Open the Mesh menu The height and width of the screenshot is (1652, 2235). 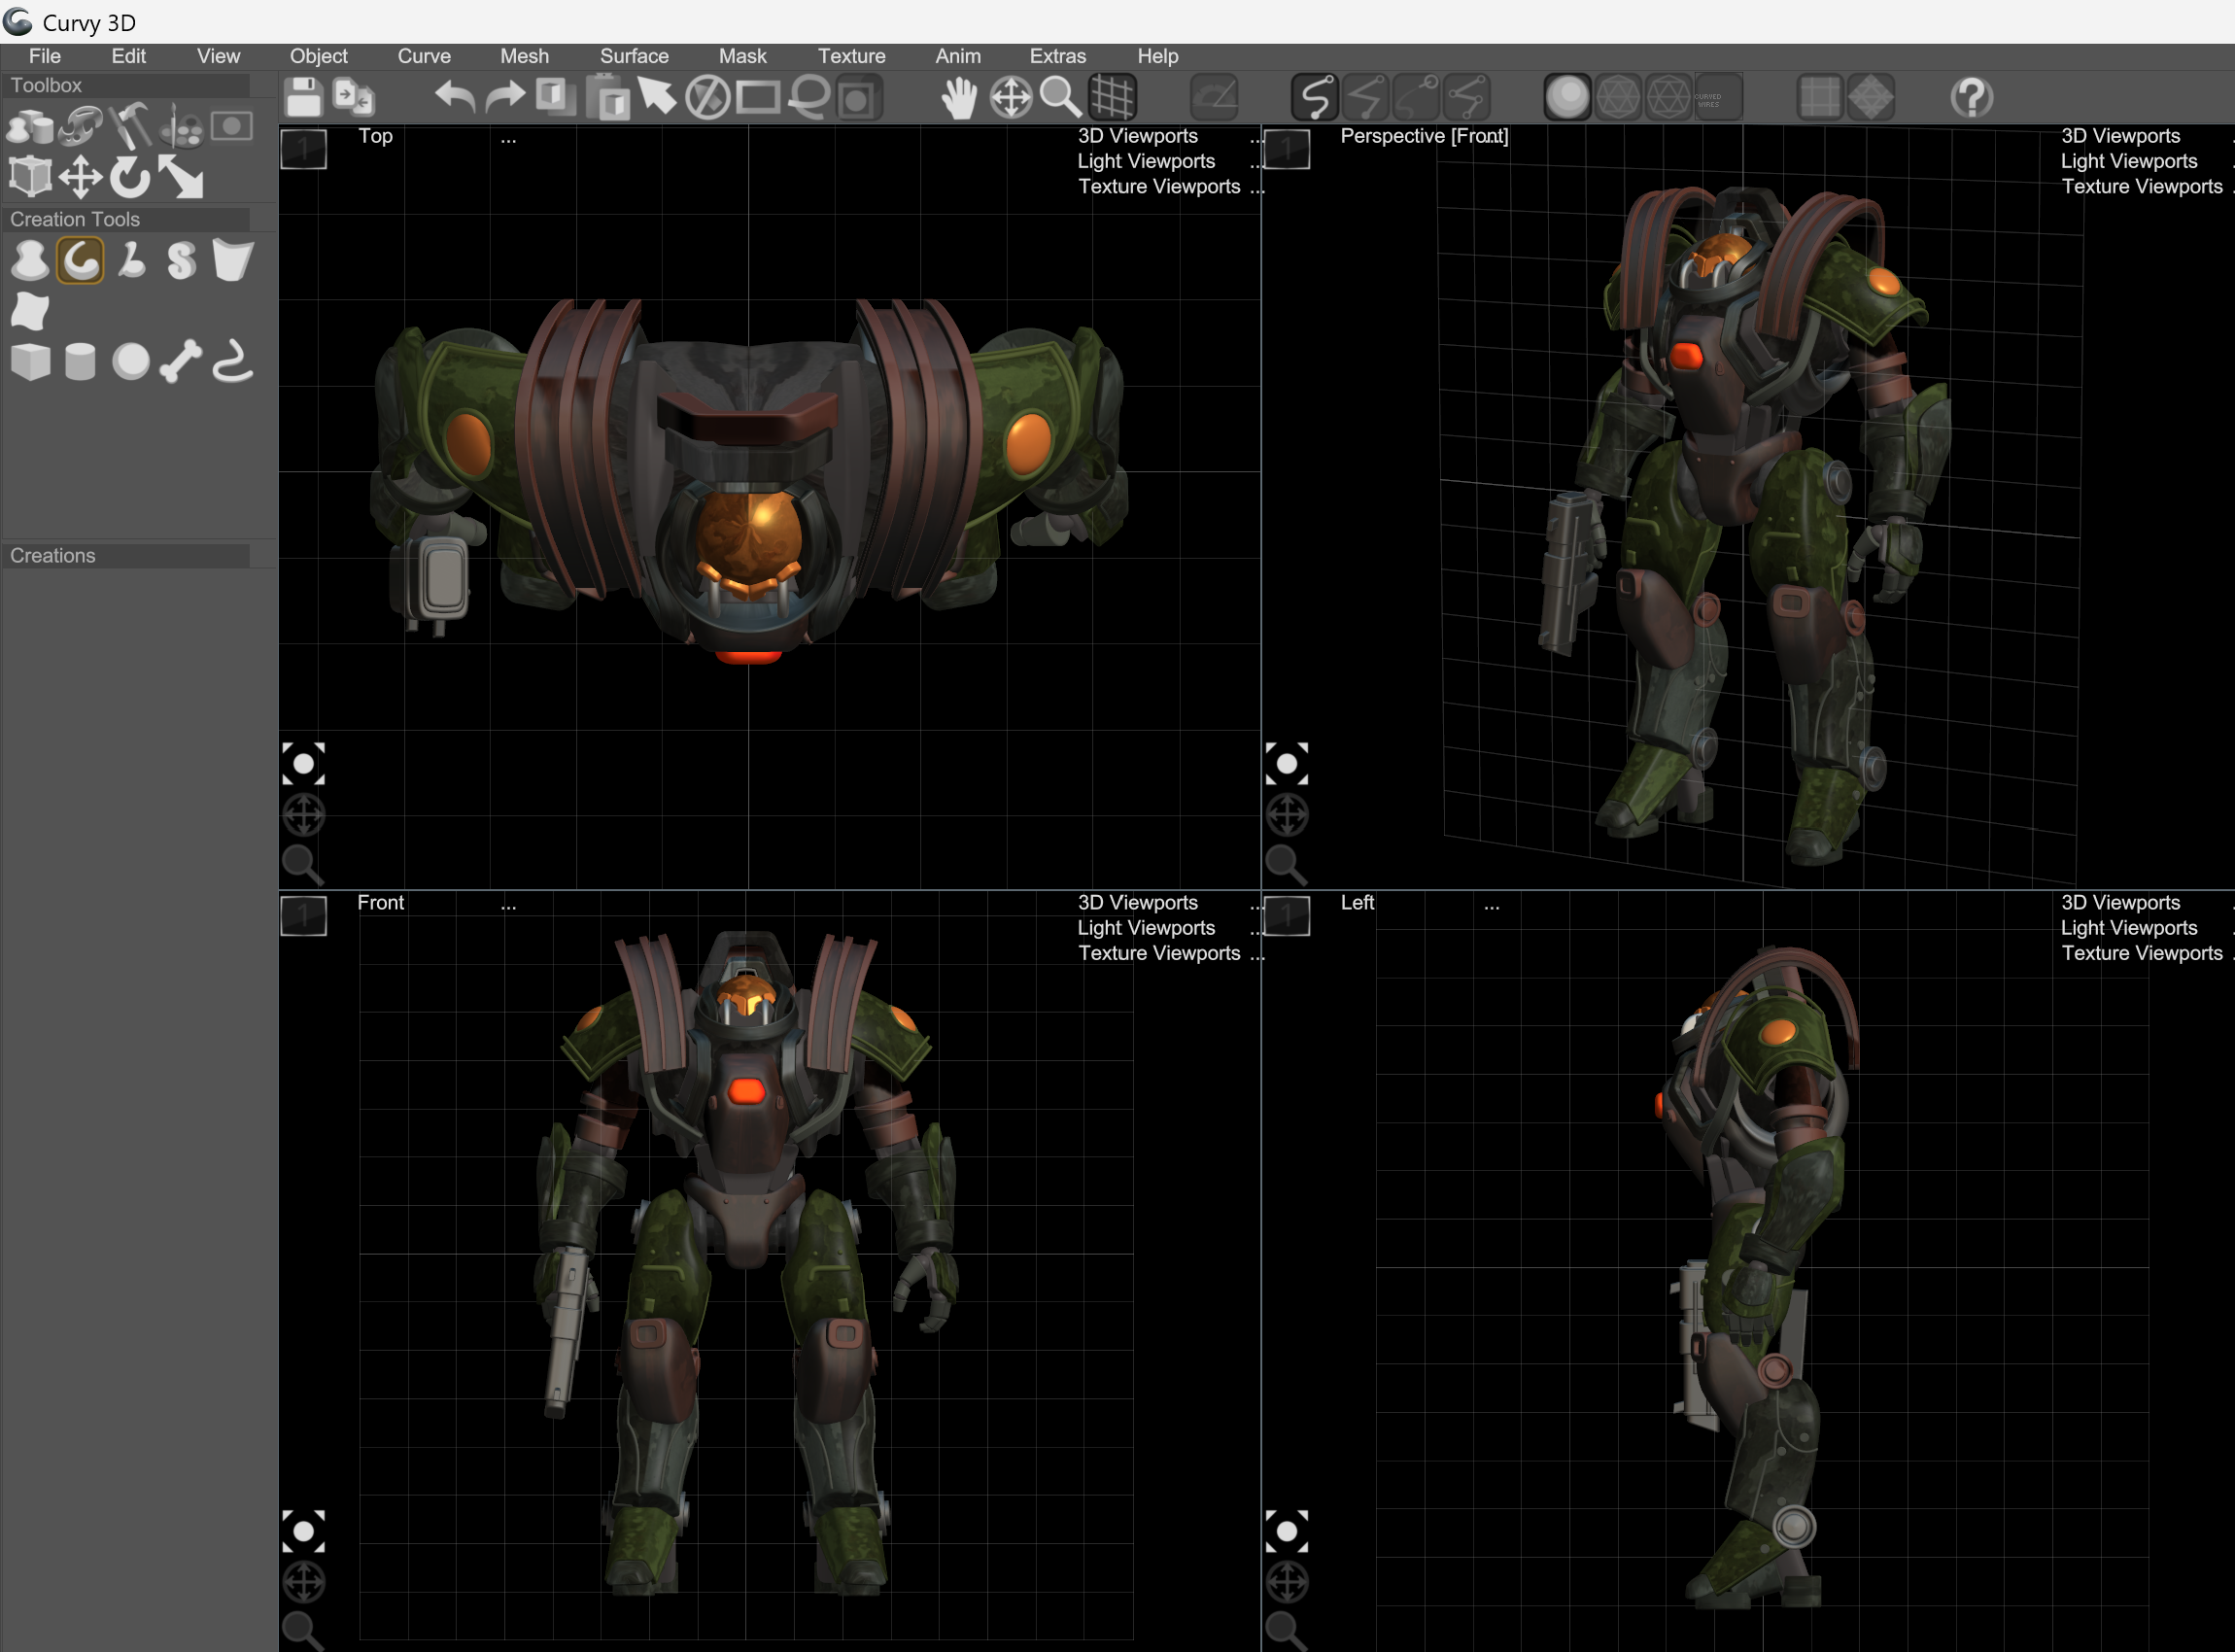(525, 56)
